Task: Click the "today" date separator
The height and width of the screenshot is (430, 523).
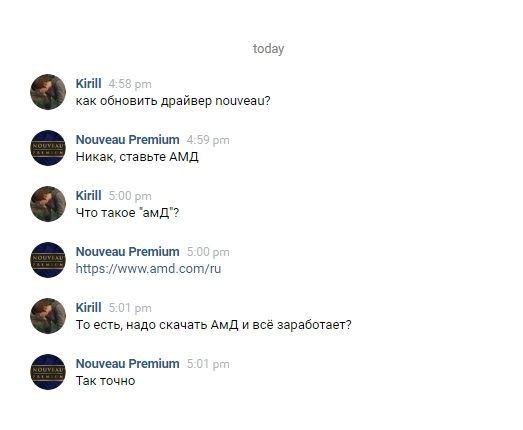Action: point(269,49)
